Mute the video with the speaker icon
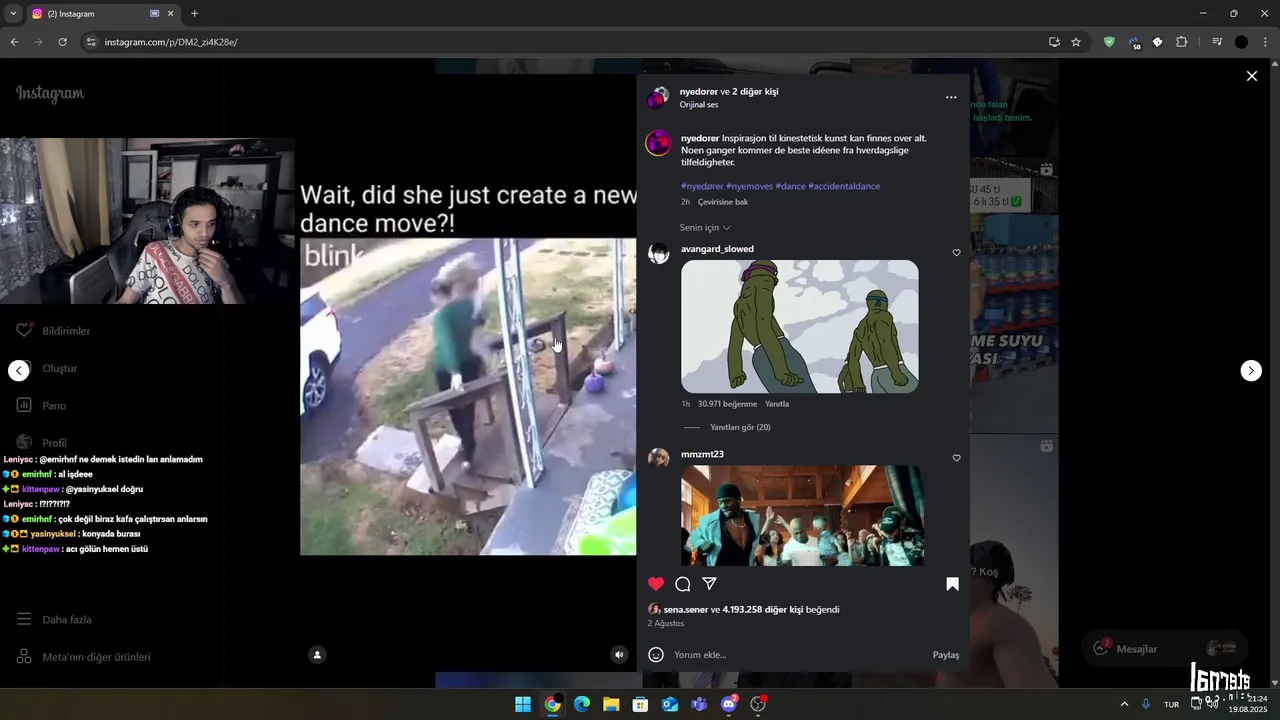 pos(619,655)
